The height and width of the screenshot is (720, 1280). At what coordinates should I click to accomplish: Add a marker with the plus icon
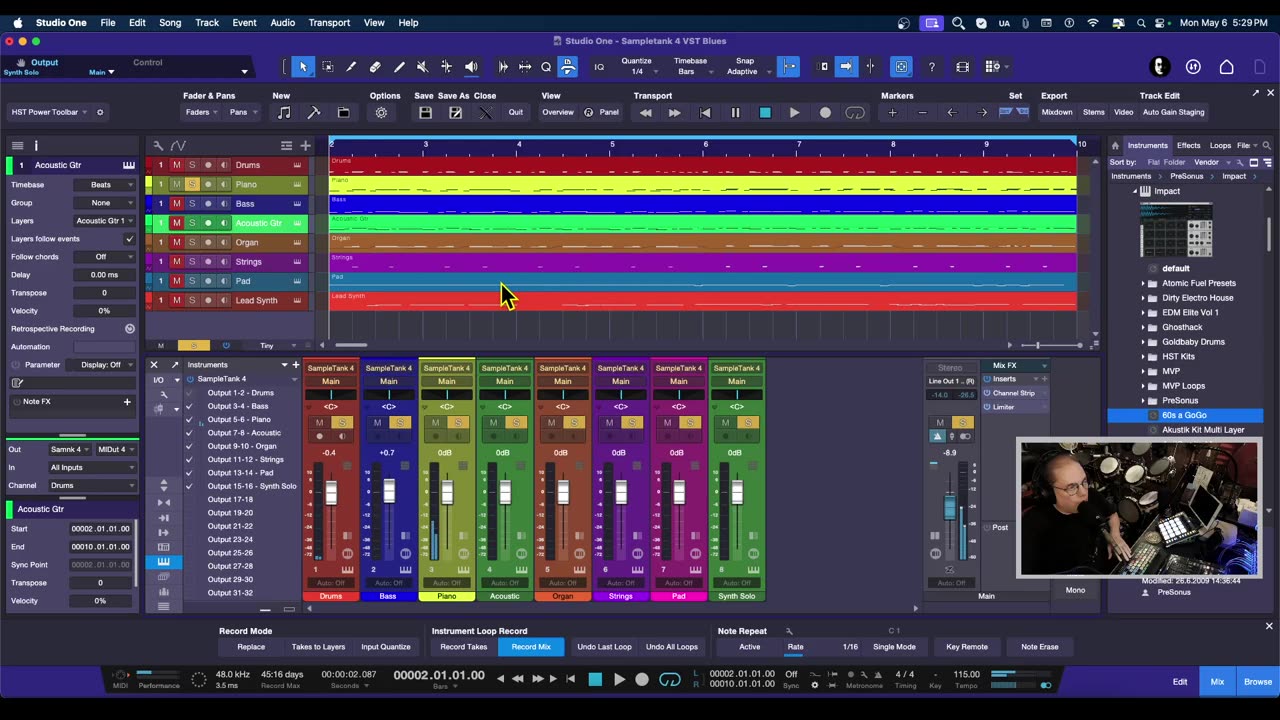[x=892, y=113]
